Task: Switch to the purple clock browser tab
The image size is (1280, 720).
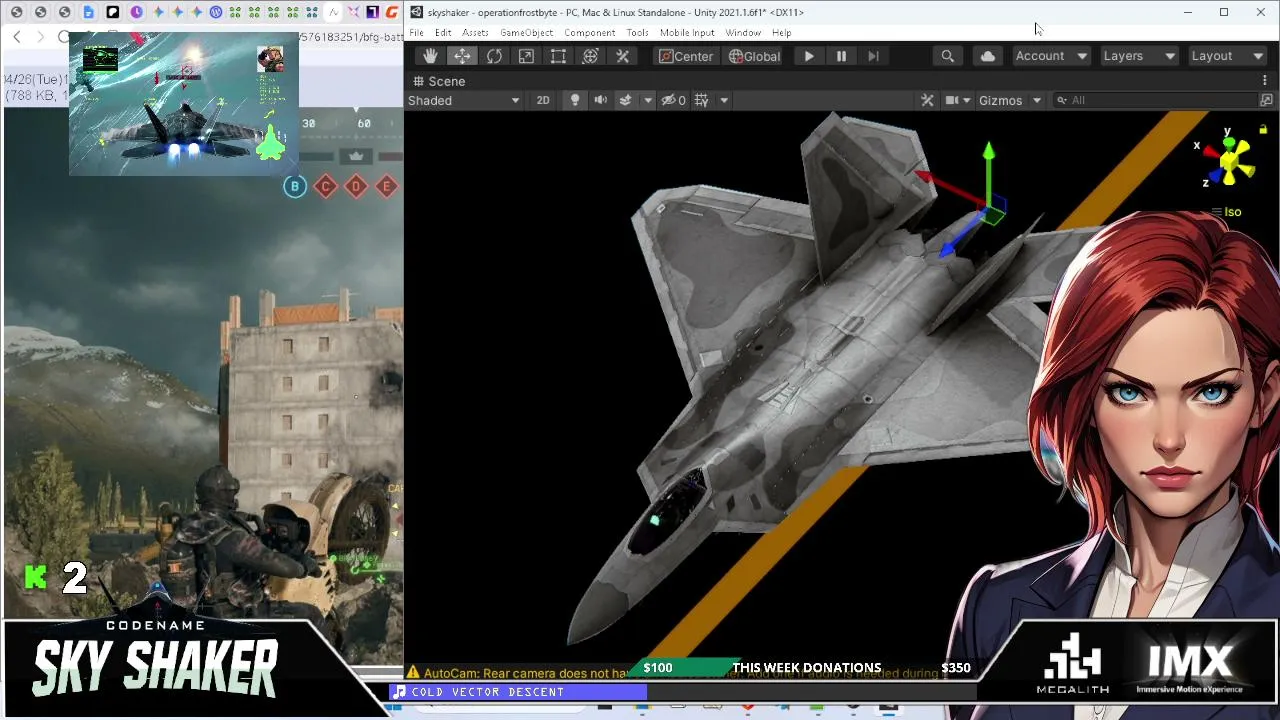Action: tap(136, 12)
